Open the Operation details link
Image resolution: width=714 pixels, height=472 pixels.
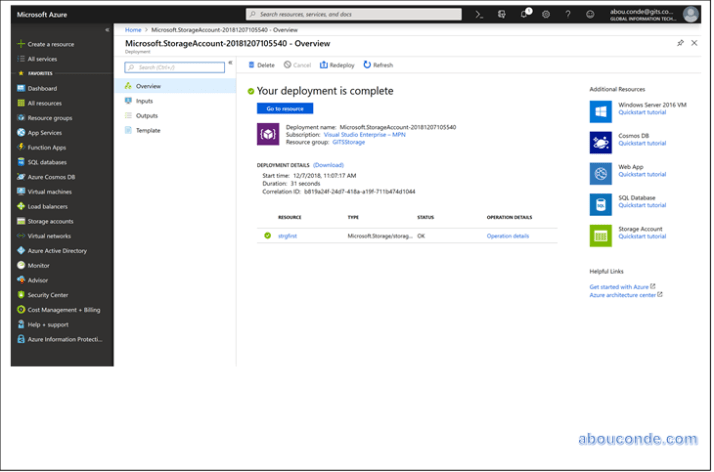click(508, 236)
